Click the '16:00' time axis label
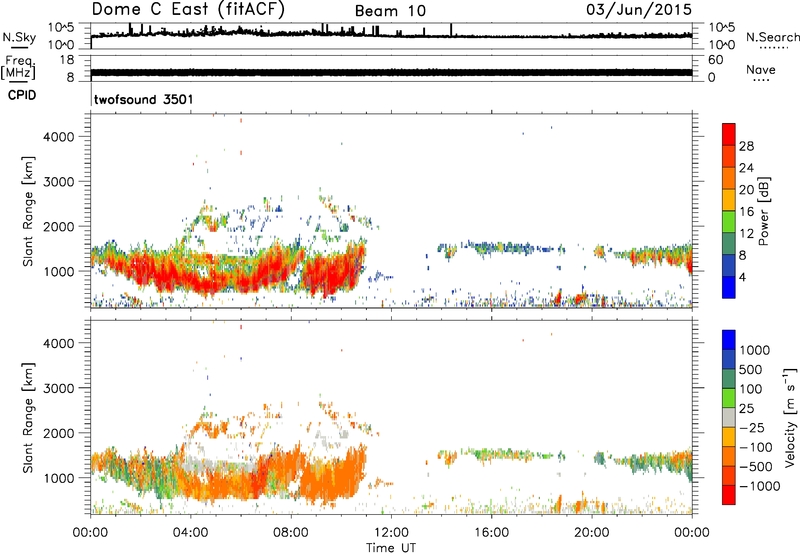This screenshot has height=554, width=800. click(491, 533)
